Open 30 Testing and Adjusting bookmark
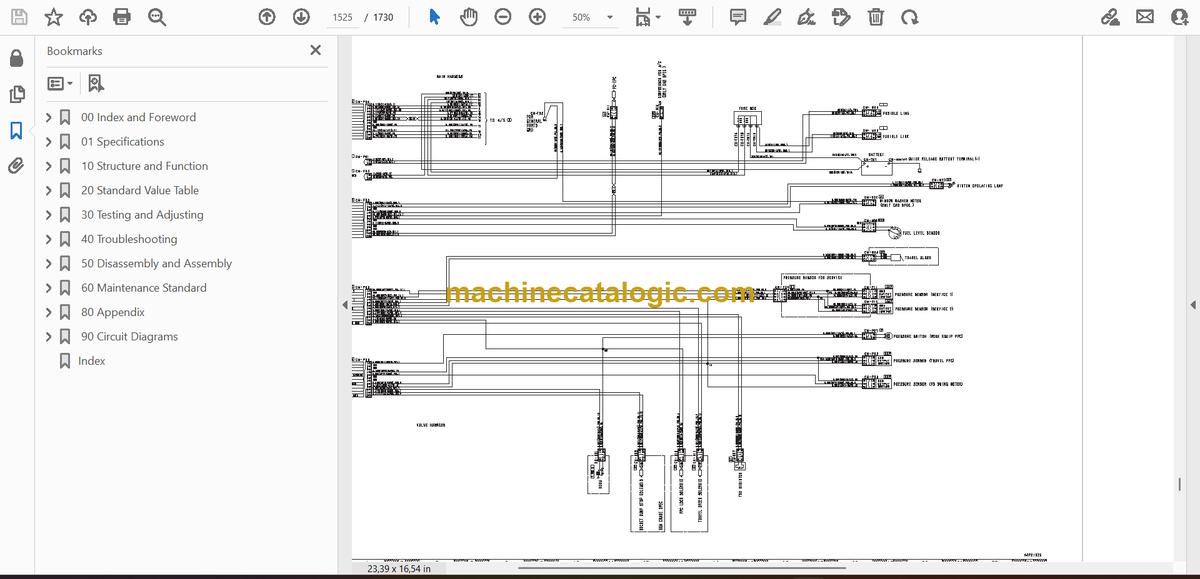Viewport: 1200px width, 579px height. 142,214
